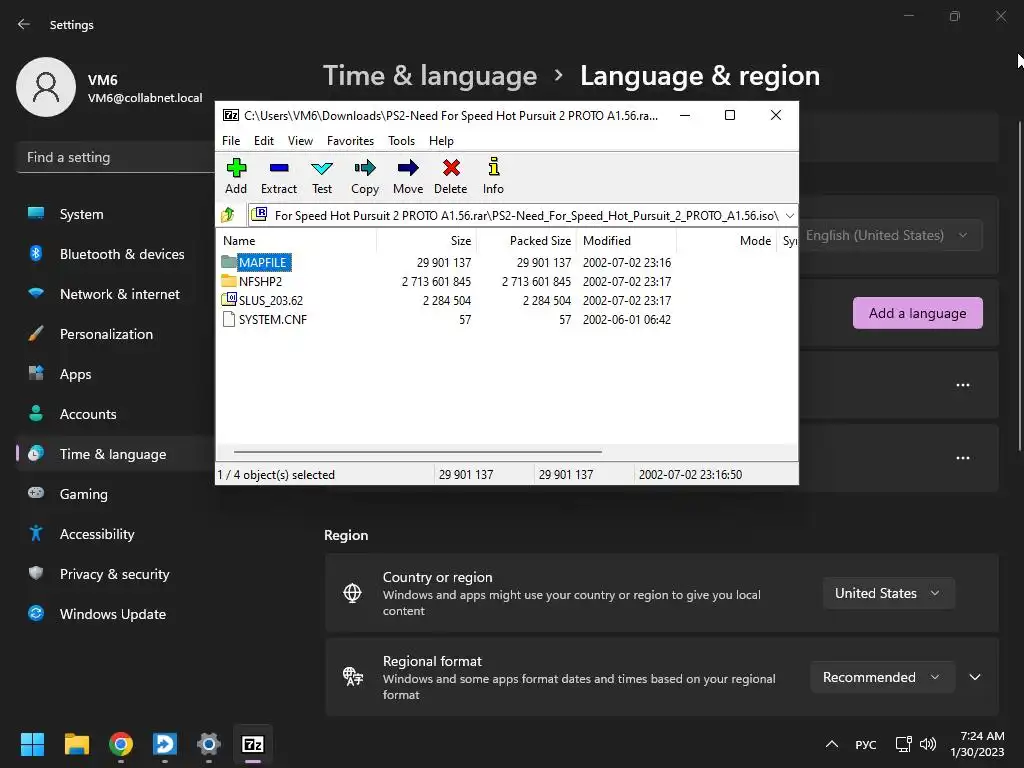Click the Move toolbar icon
Image resolution: width=1024 pixels, height=768 pixels.
click(x=408, y=176)
